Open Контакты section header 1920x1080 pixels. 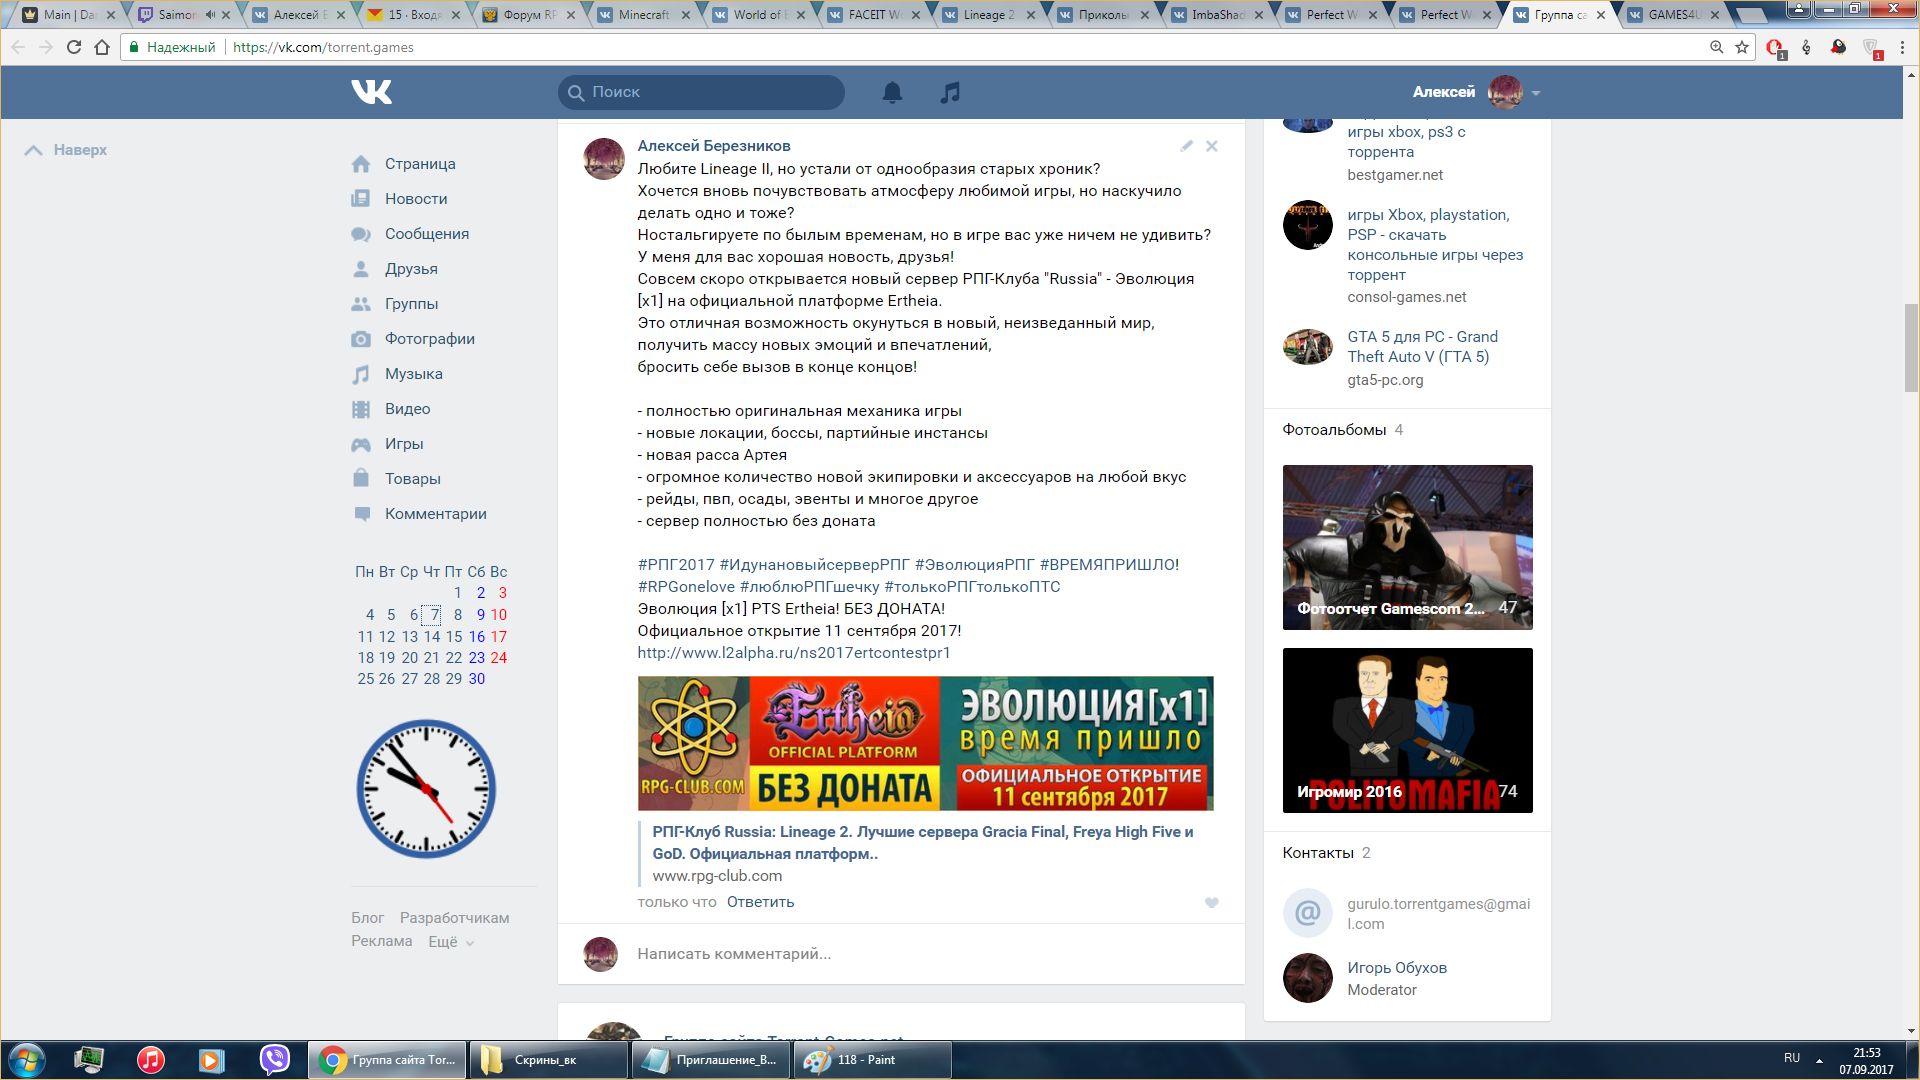pos(1318,853)
